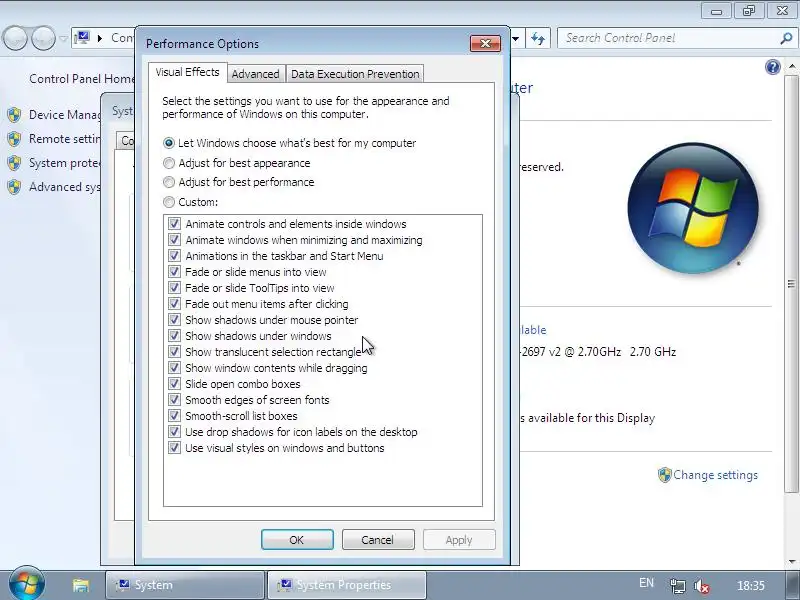800x600 pixels.
Task: Toggle Smooth edges of screen fonts
Action: click(174, 399)
